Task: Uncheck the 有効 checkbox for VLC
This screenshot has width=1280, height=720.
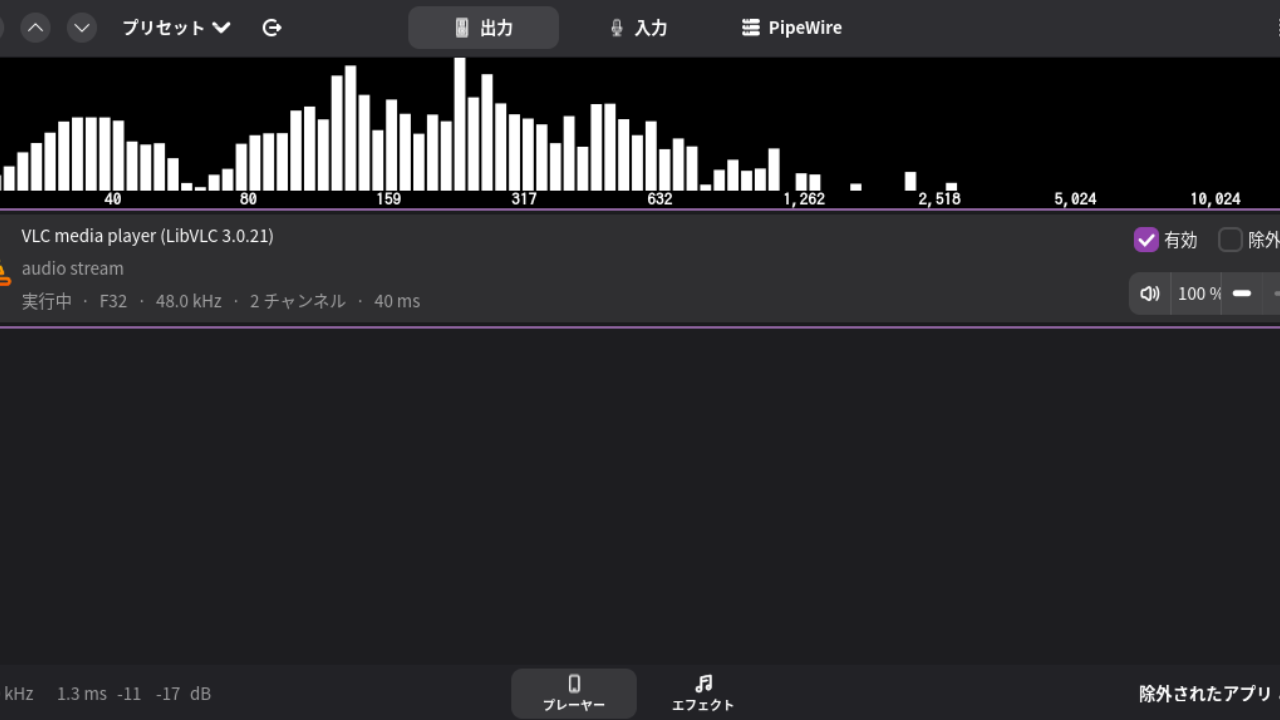Action: (x=1146, y=240)
